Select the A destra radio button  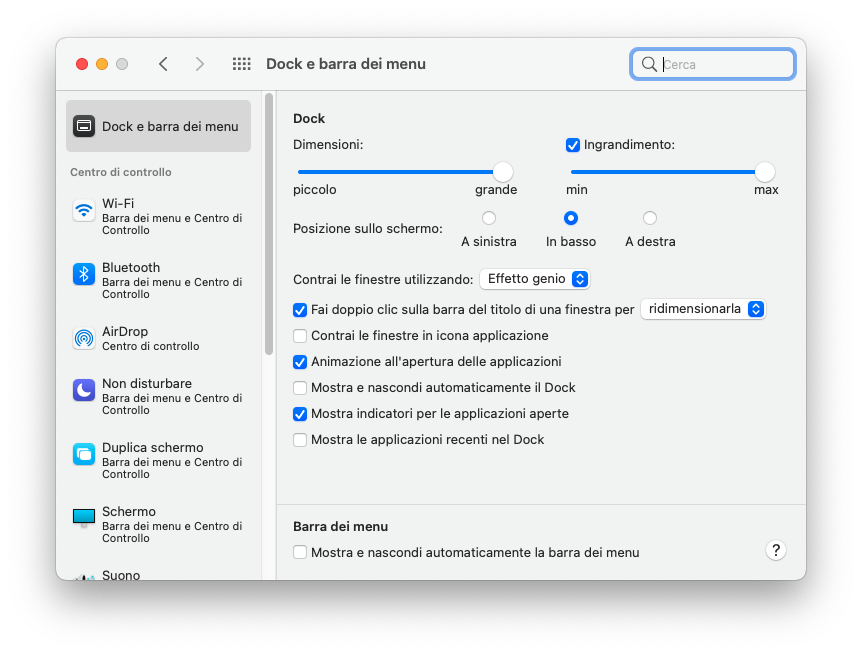(x=650, y=218)
